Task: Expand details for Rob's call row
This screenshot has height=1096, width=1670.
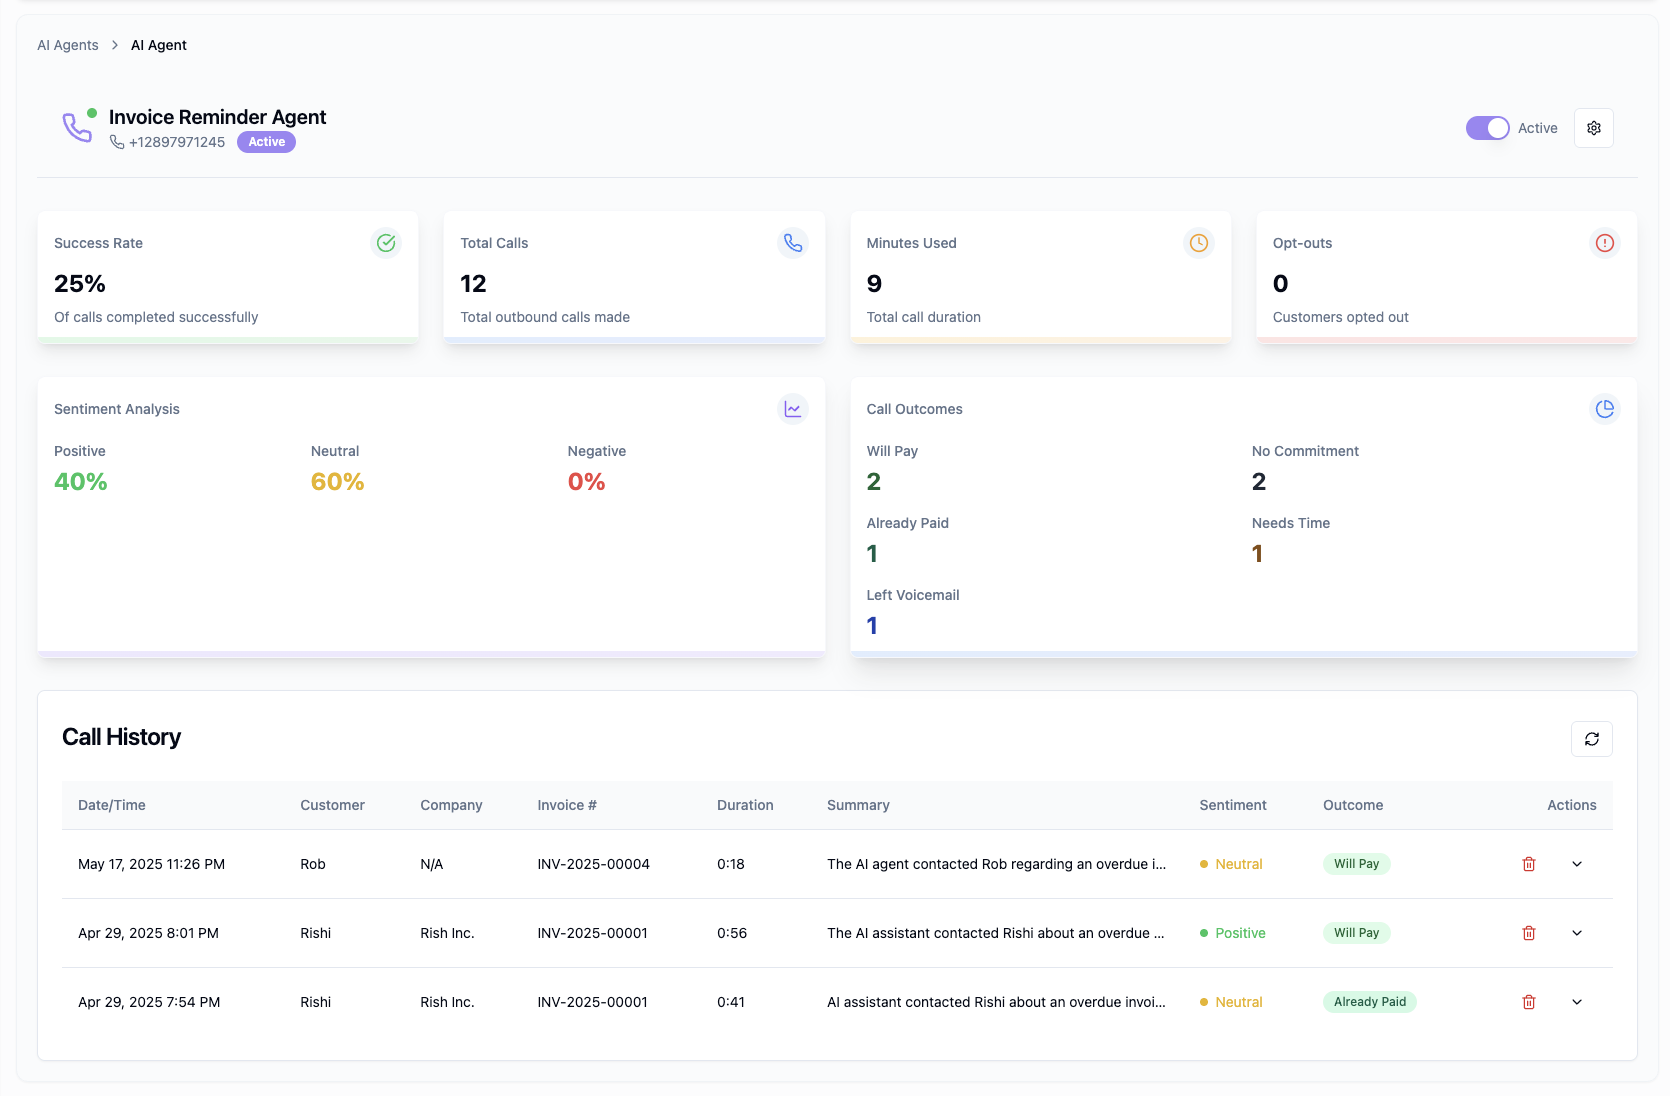Action: tap(1576, 863)
